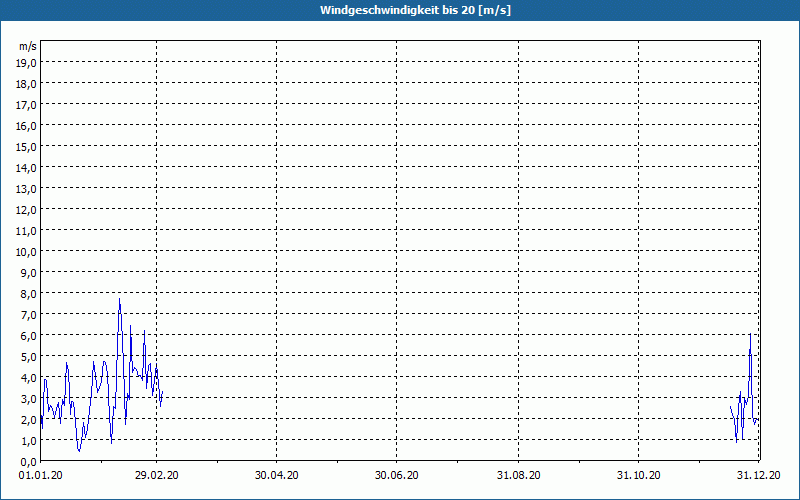The height and width of the screenshot is (500, 800).
Task: Click the 0,0 origin label on the y-axis
Action: point(27,461)
